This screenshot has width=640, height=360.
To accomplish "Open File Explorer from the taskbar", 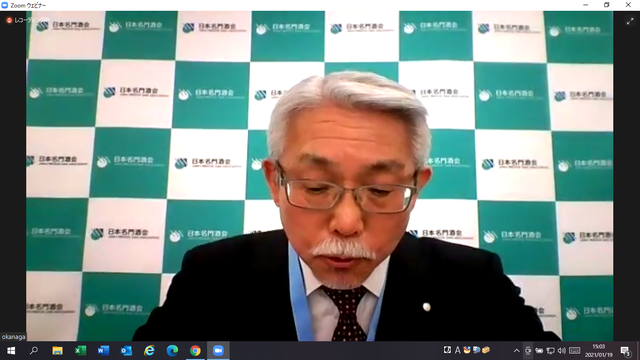I will click(x=57, y=351).
